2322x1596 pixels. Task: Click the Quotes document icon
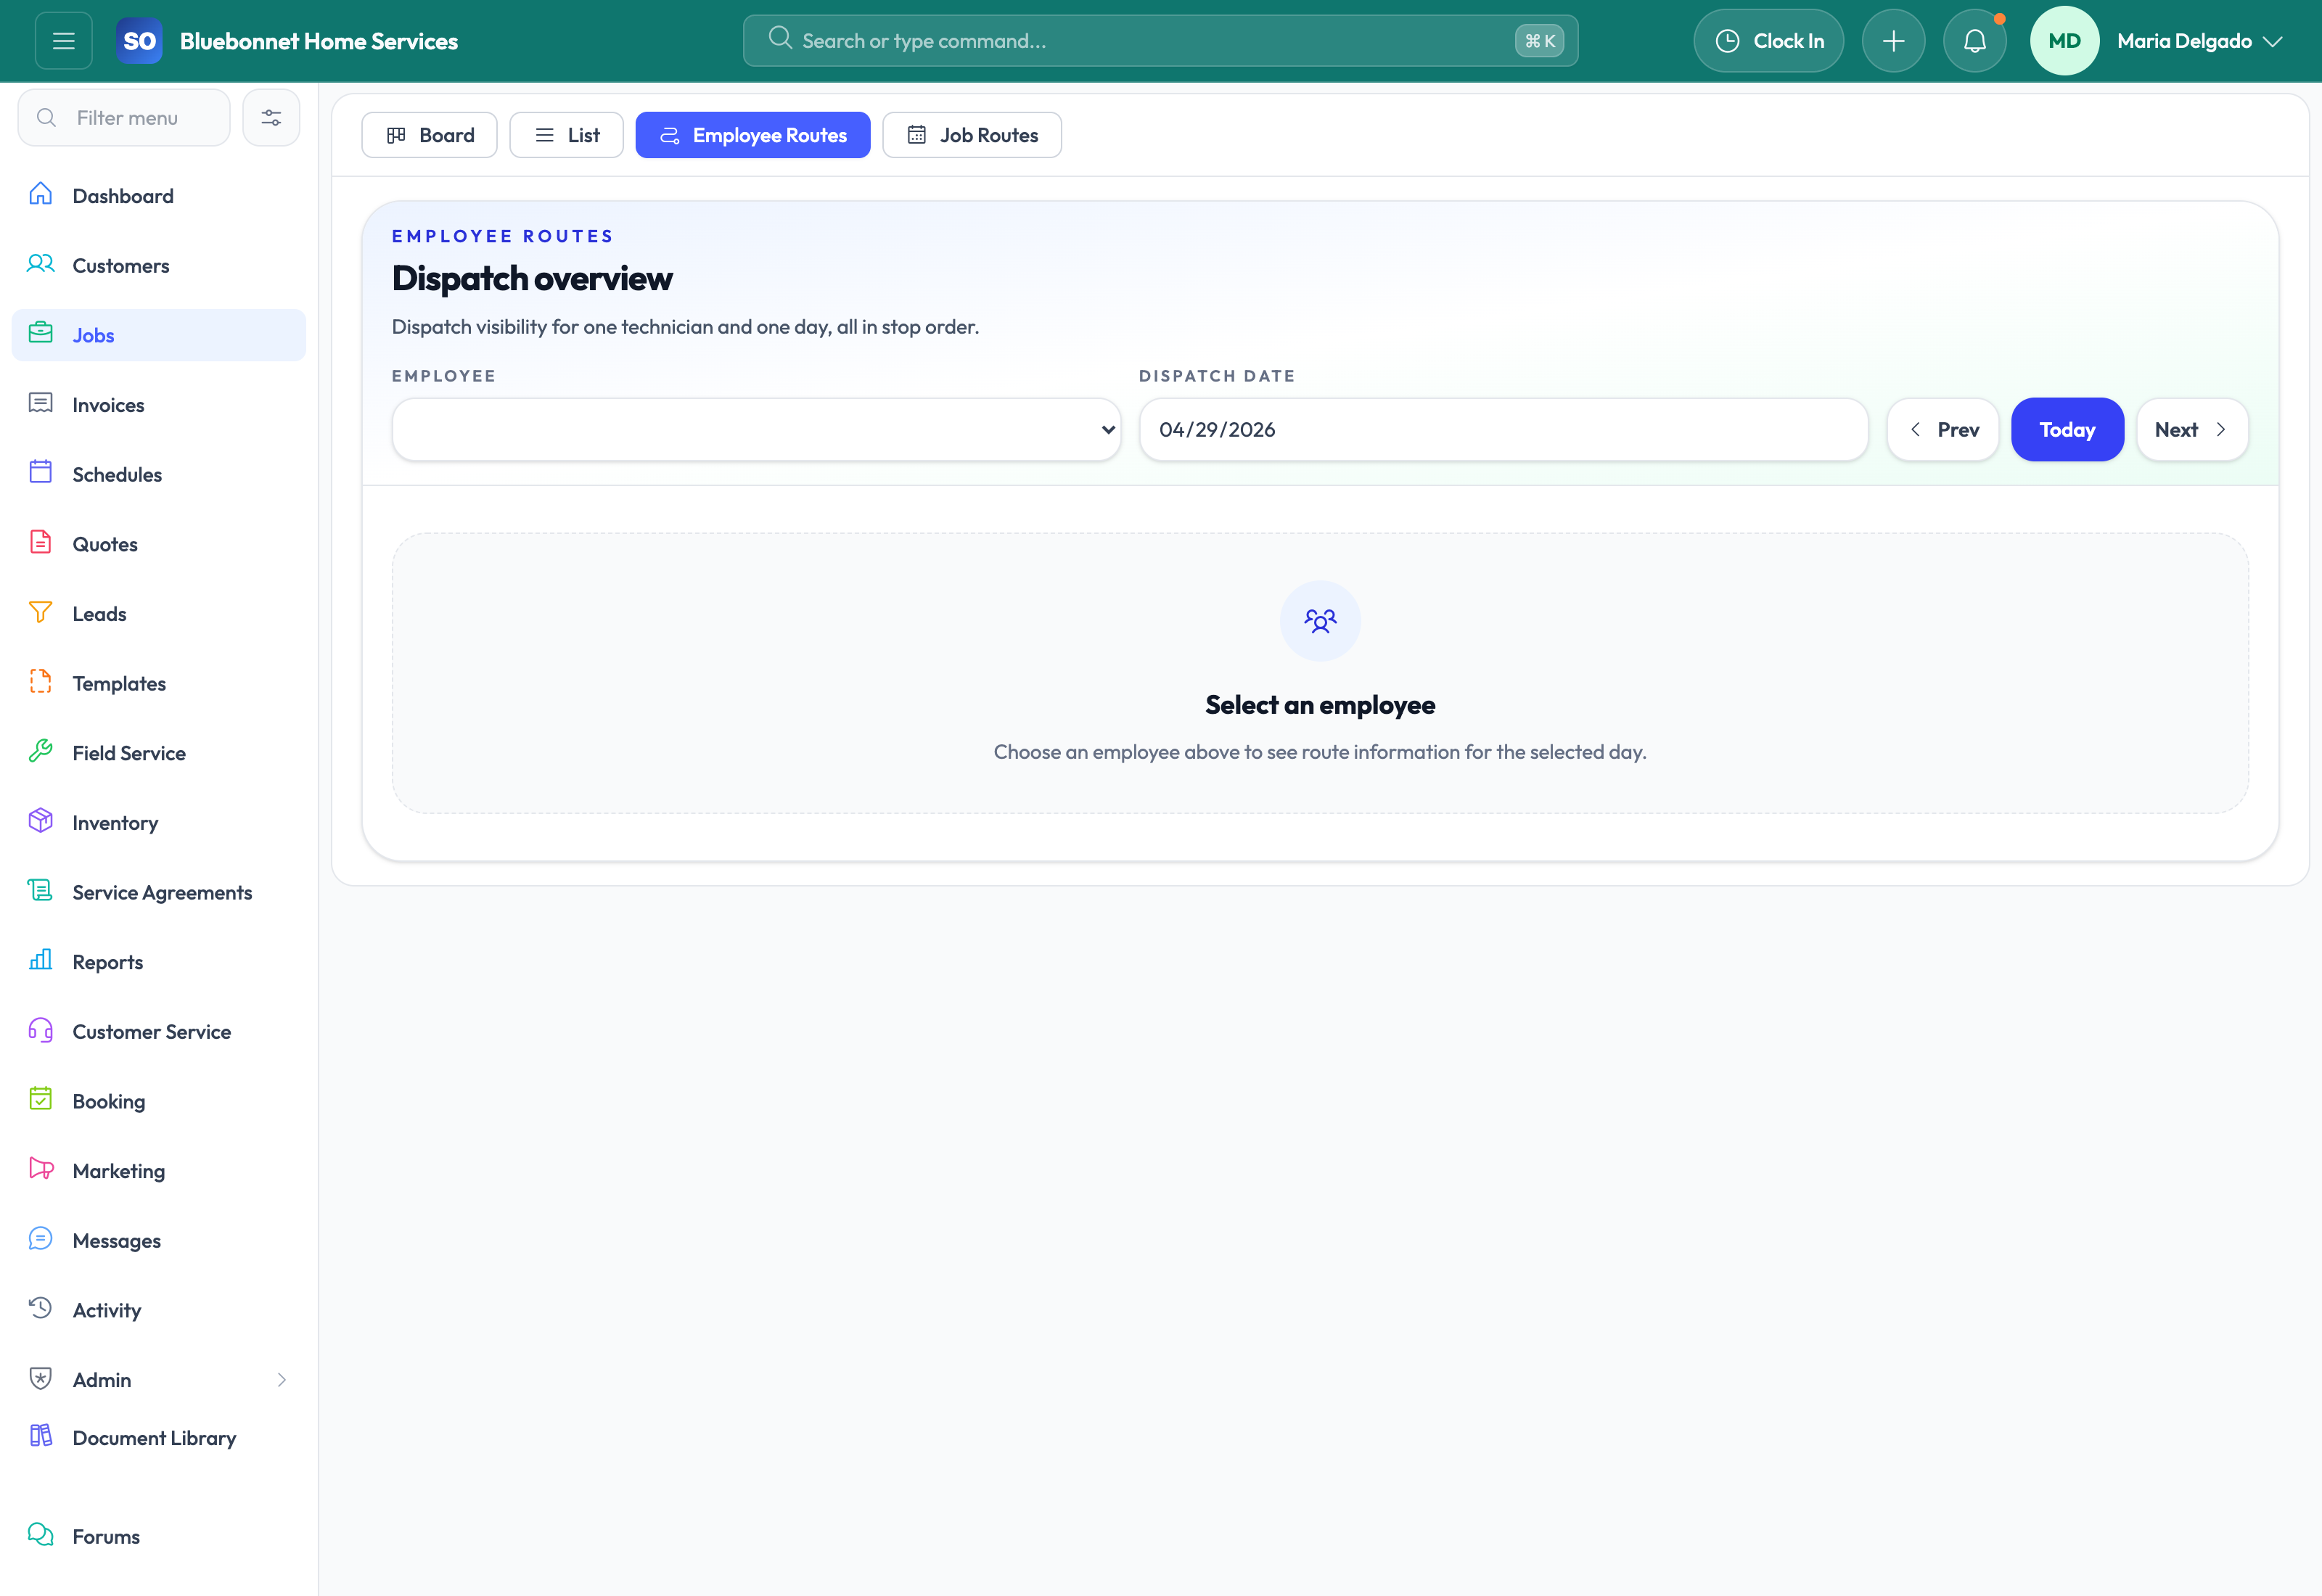tap(41, 543)
